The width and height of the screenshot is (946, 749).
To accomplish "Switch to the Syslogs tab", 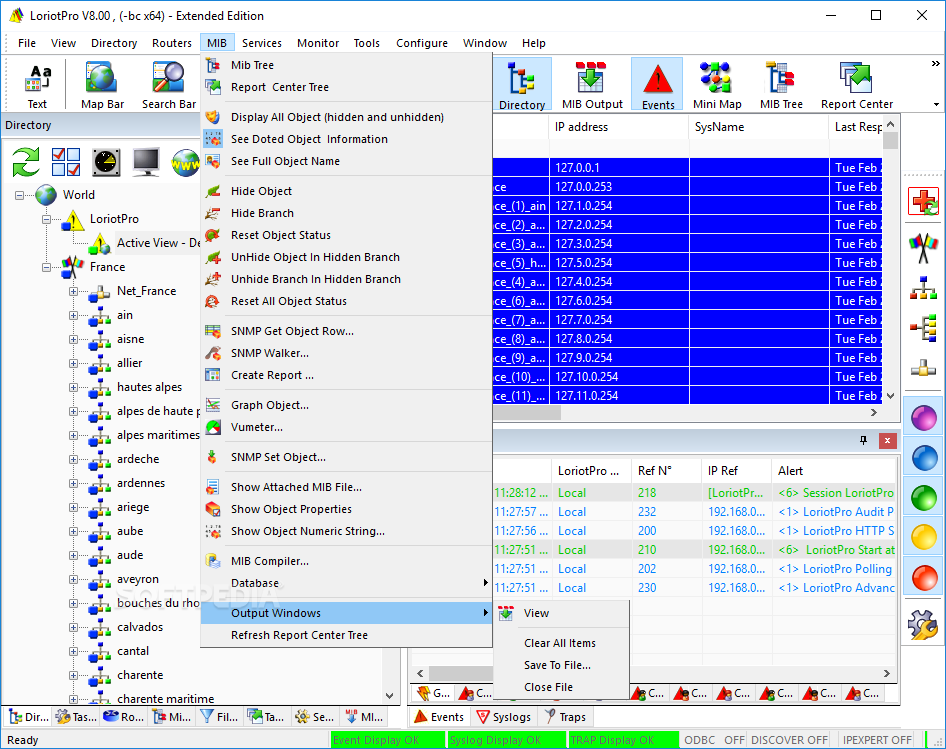I will pyautogui.click(x=504, y=717).
